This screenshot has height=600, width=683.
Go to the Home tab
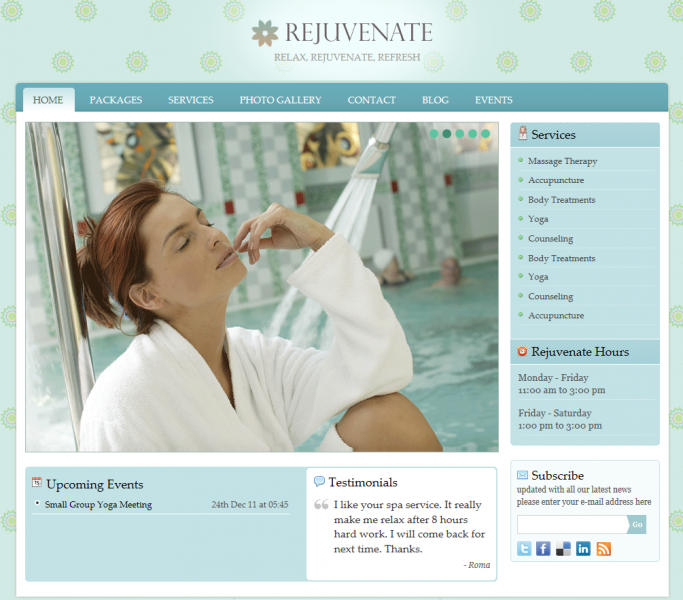pyautogui.click(x=48, y=100)
